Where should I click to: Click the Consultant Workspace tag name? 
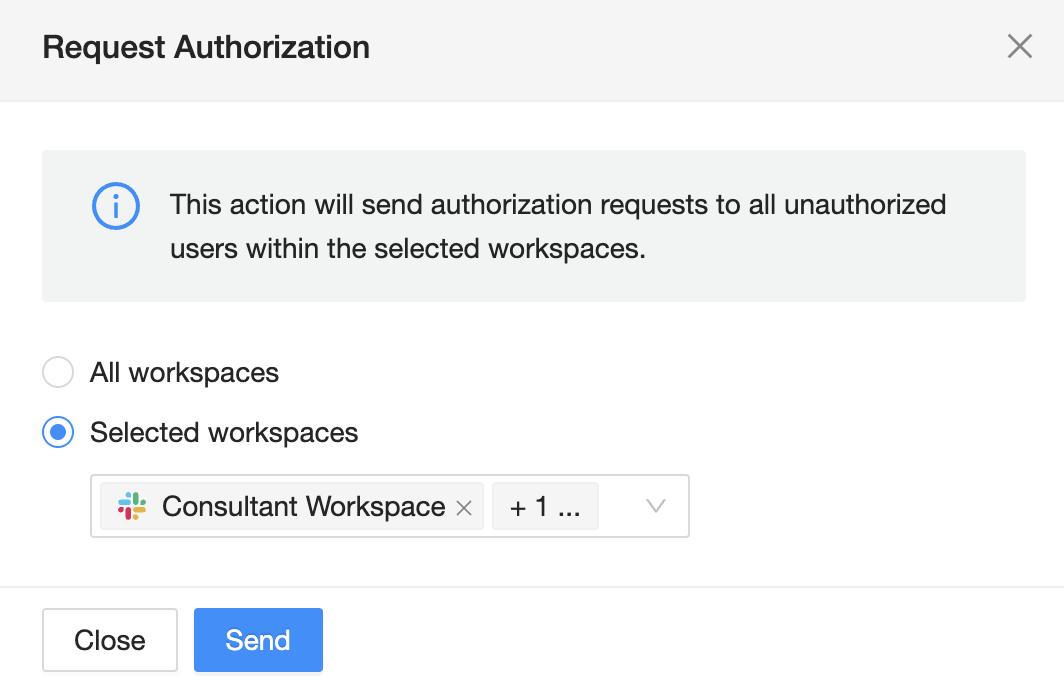(303, 507)
